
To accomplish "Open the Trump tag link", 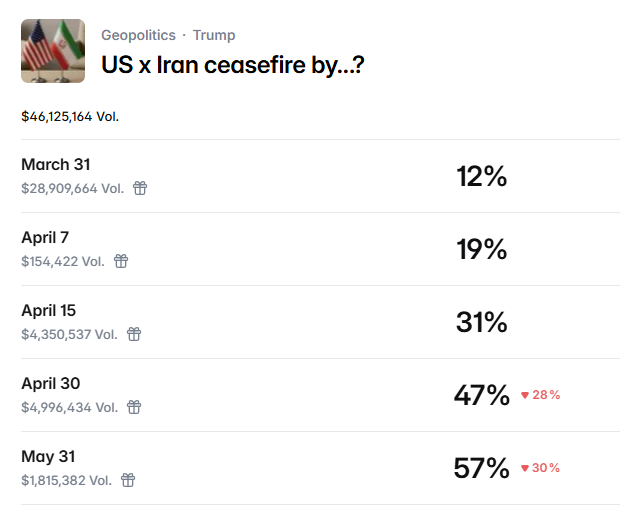I will pos(214,35).
